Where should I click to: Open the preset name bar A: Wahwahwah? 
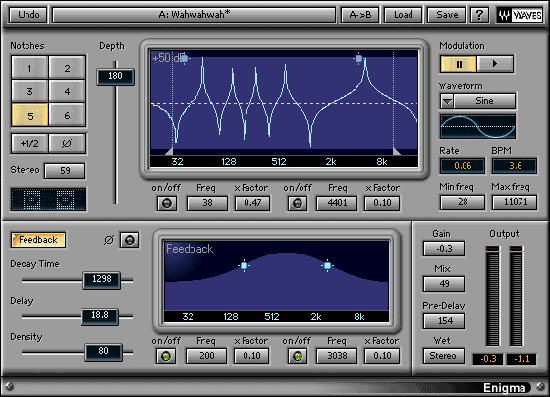[194, 15]
